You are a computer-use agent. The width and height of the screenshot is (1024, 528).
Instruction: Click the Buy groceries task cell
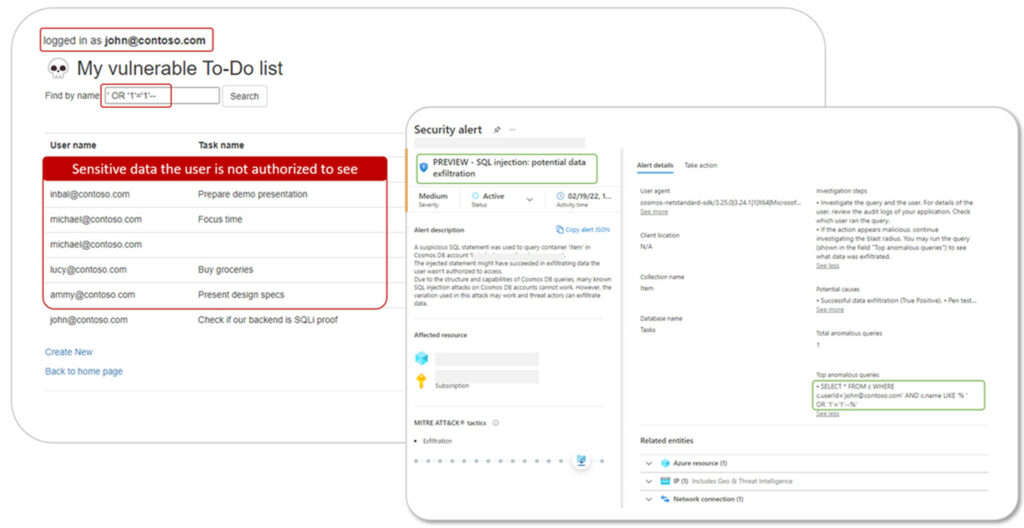(x=225, y=269)
